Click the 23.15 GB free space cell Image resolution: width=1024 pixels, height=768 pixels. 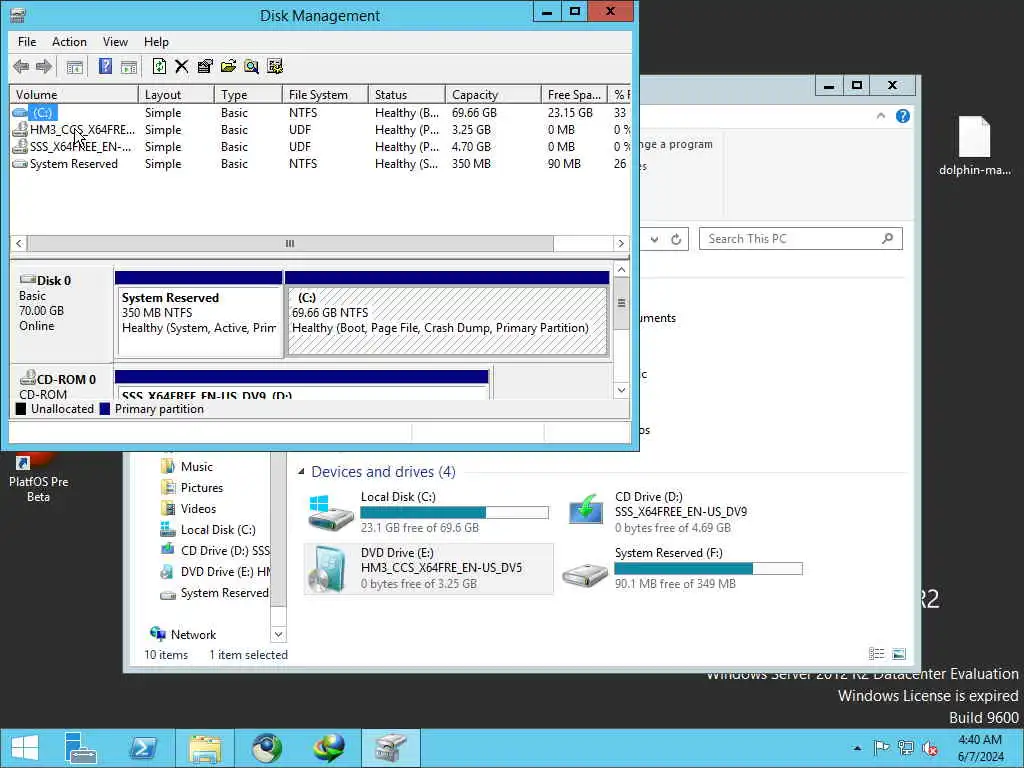[x=570, y=112]
